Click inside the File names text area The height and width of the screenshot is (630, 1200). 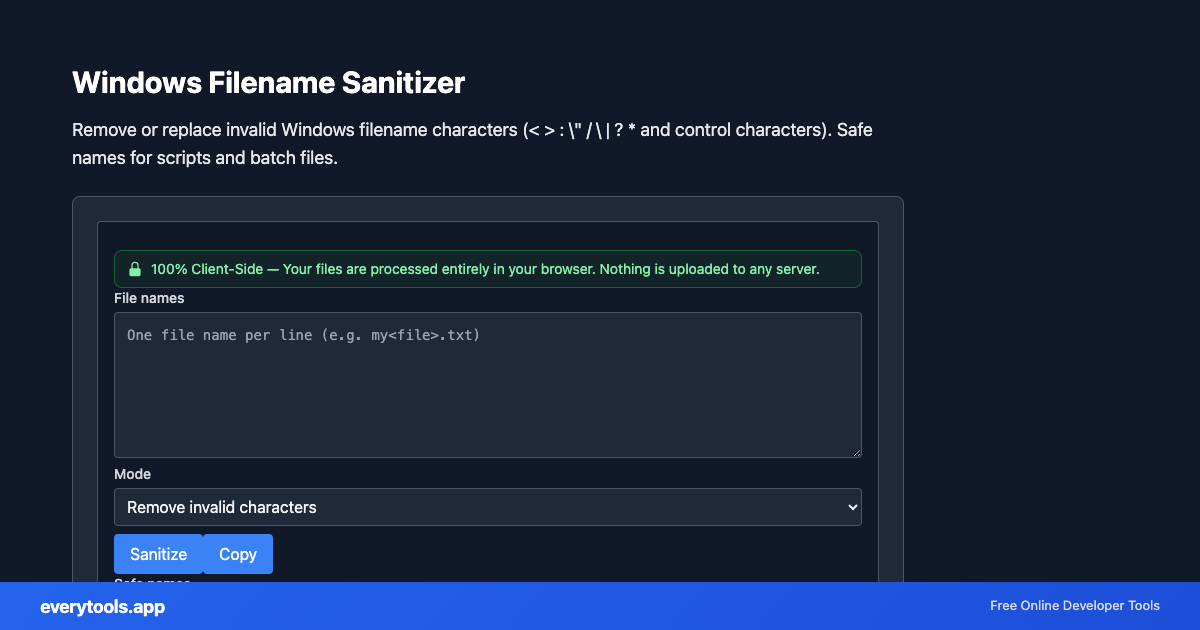click(488, 385)
